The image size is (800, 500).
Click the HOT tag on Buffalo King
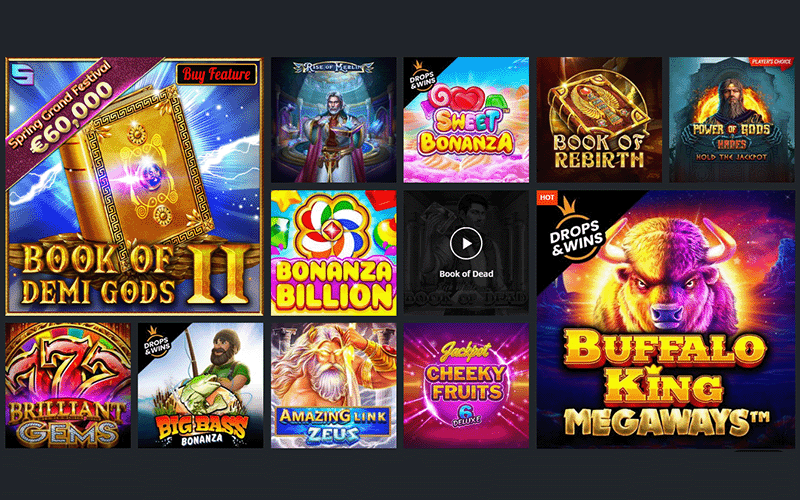click(x=547, y=197)
